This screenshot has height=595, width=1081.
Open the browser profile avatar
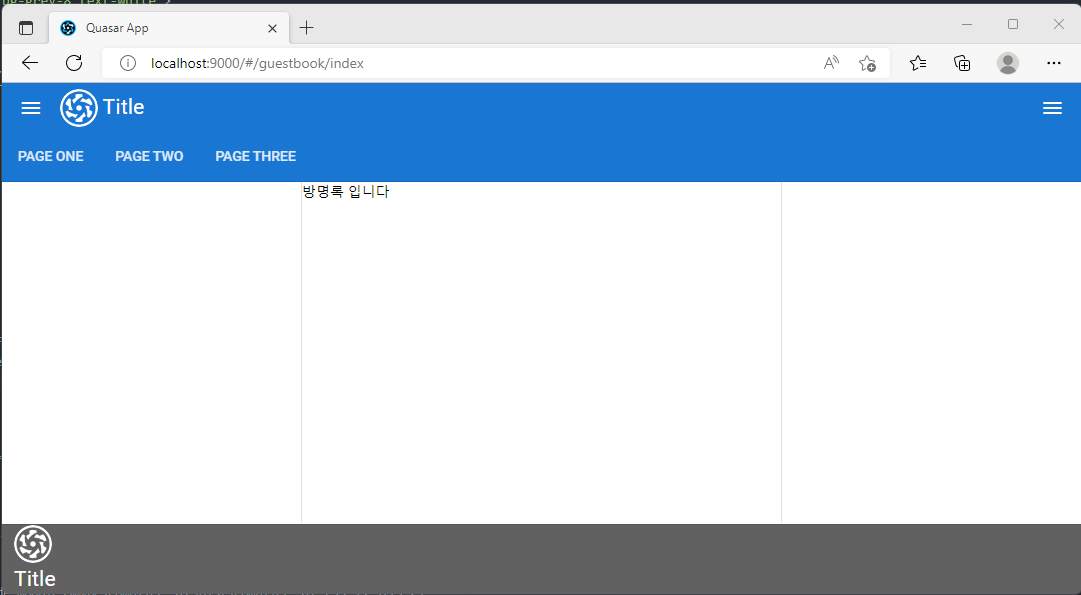click(x=1008, y=63)
